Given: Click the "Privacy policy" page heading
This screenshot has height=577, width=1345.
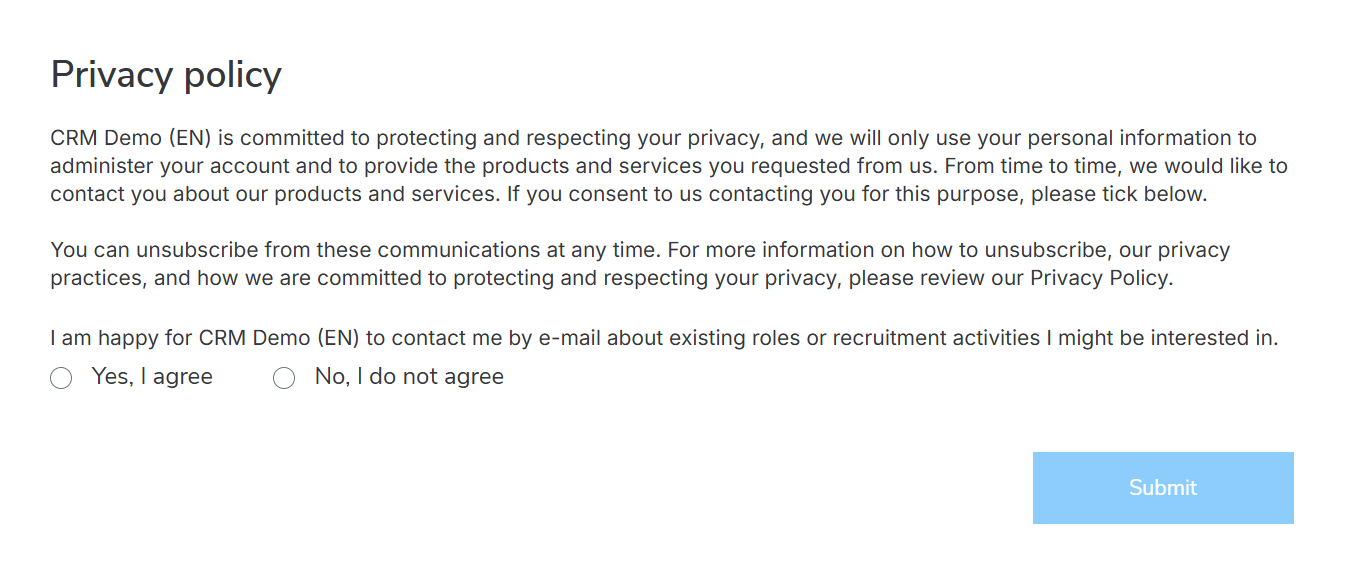Looking at the screenshot, I should pos(166,75).
